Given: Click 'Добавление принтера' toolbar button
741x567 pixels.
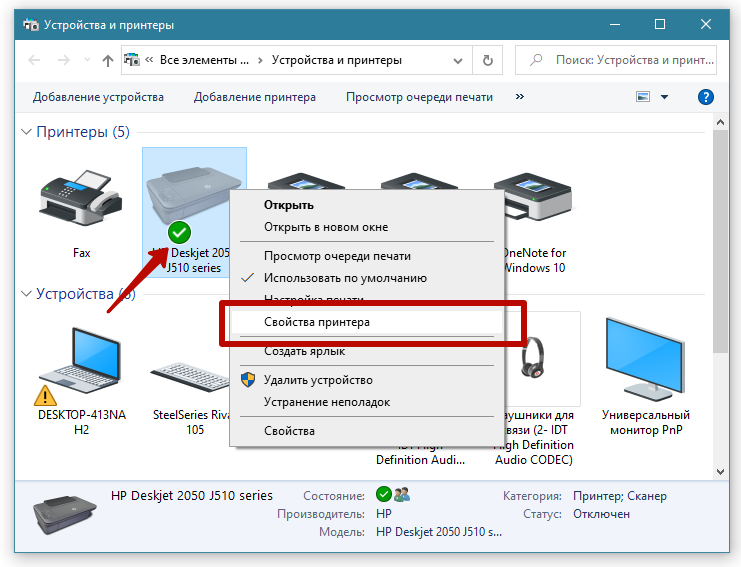Looking at the screenshot, I should click(255, 97).
